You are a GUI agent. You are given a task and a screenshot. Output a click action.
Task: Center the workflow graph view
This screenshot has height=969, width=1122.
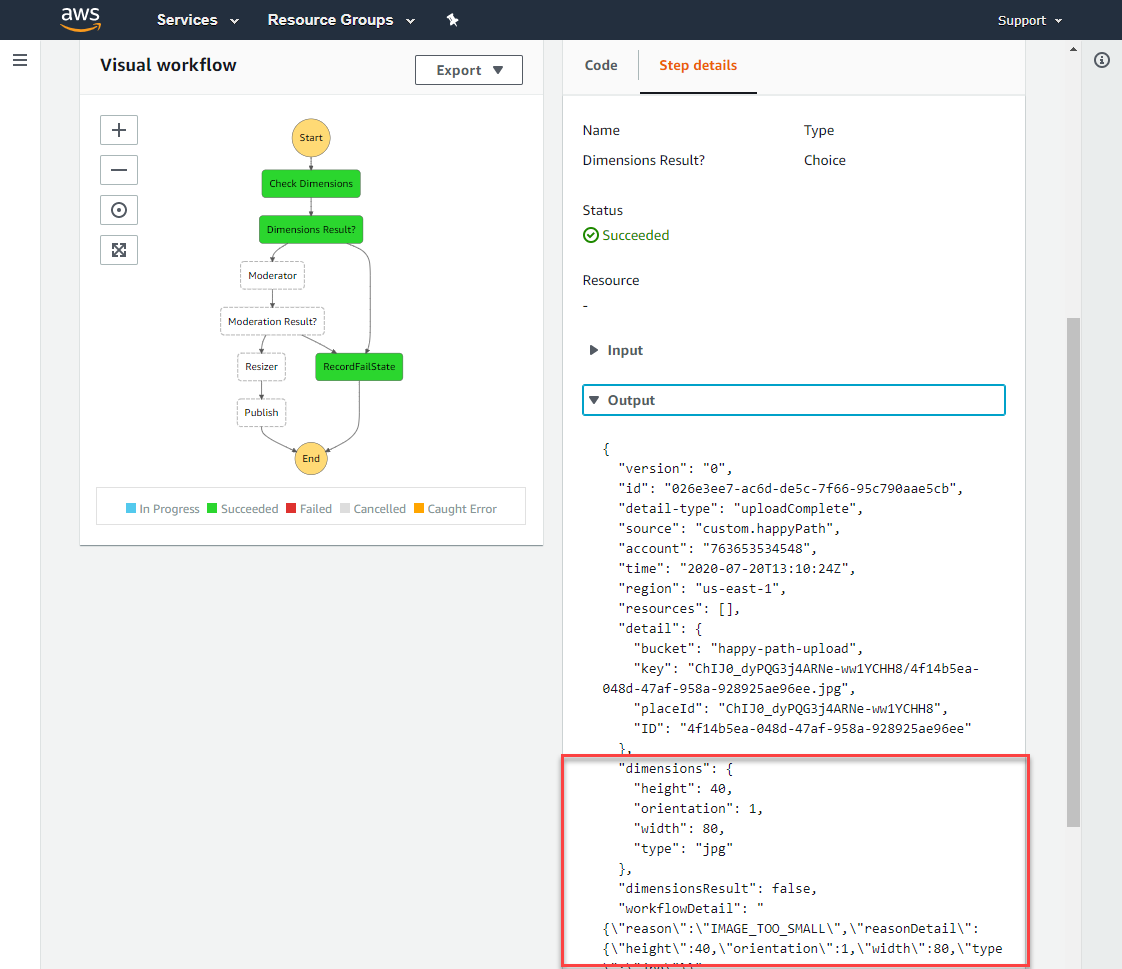point(119,210)
